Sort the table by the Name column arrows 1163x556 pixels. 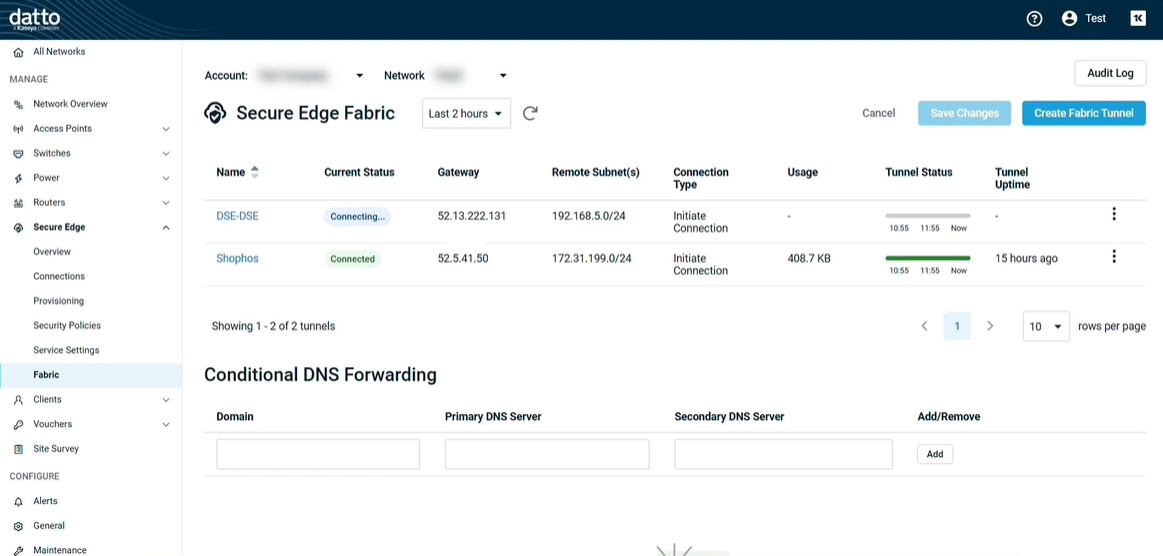click(254, 172)
